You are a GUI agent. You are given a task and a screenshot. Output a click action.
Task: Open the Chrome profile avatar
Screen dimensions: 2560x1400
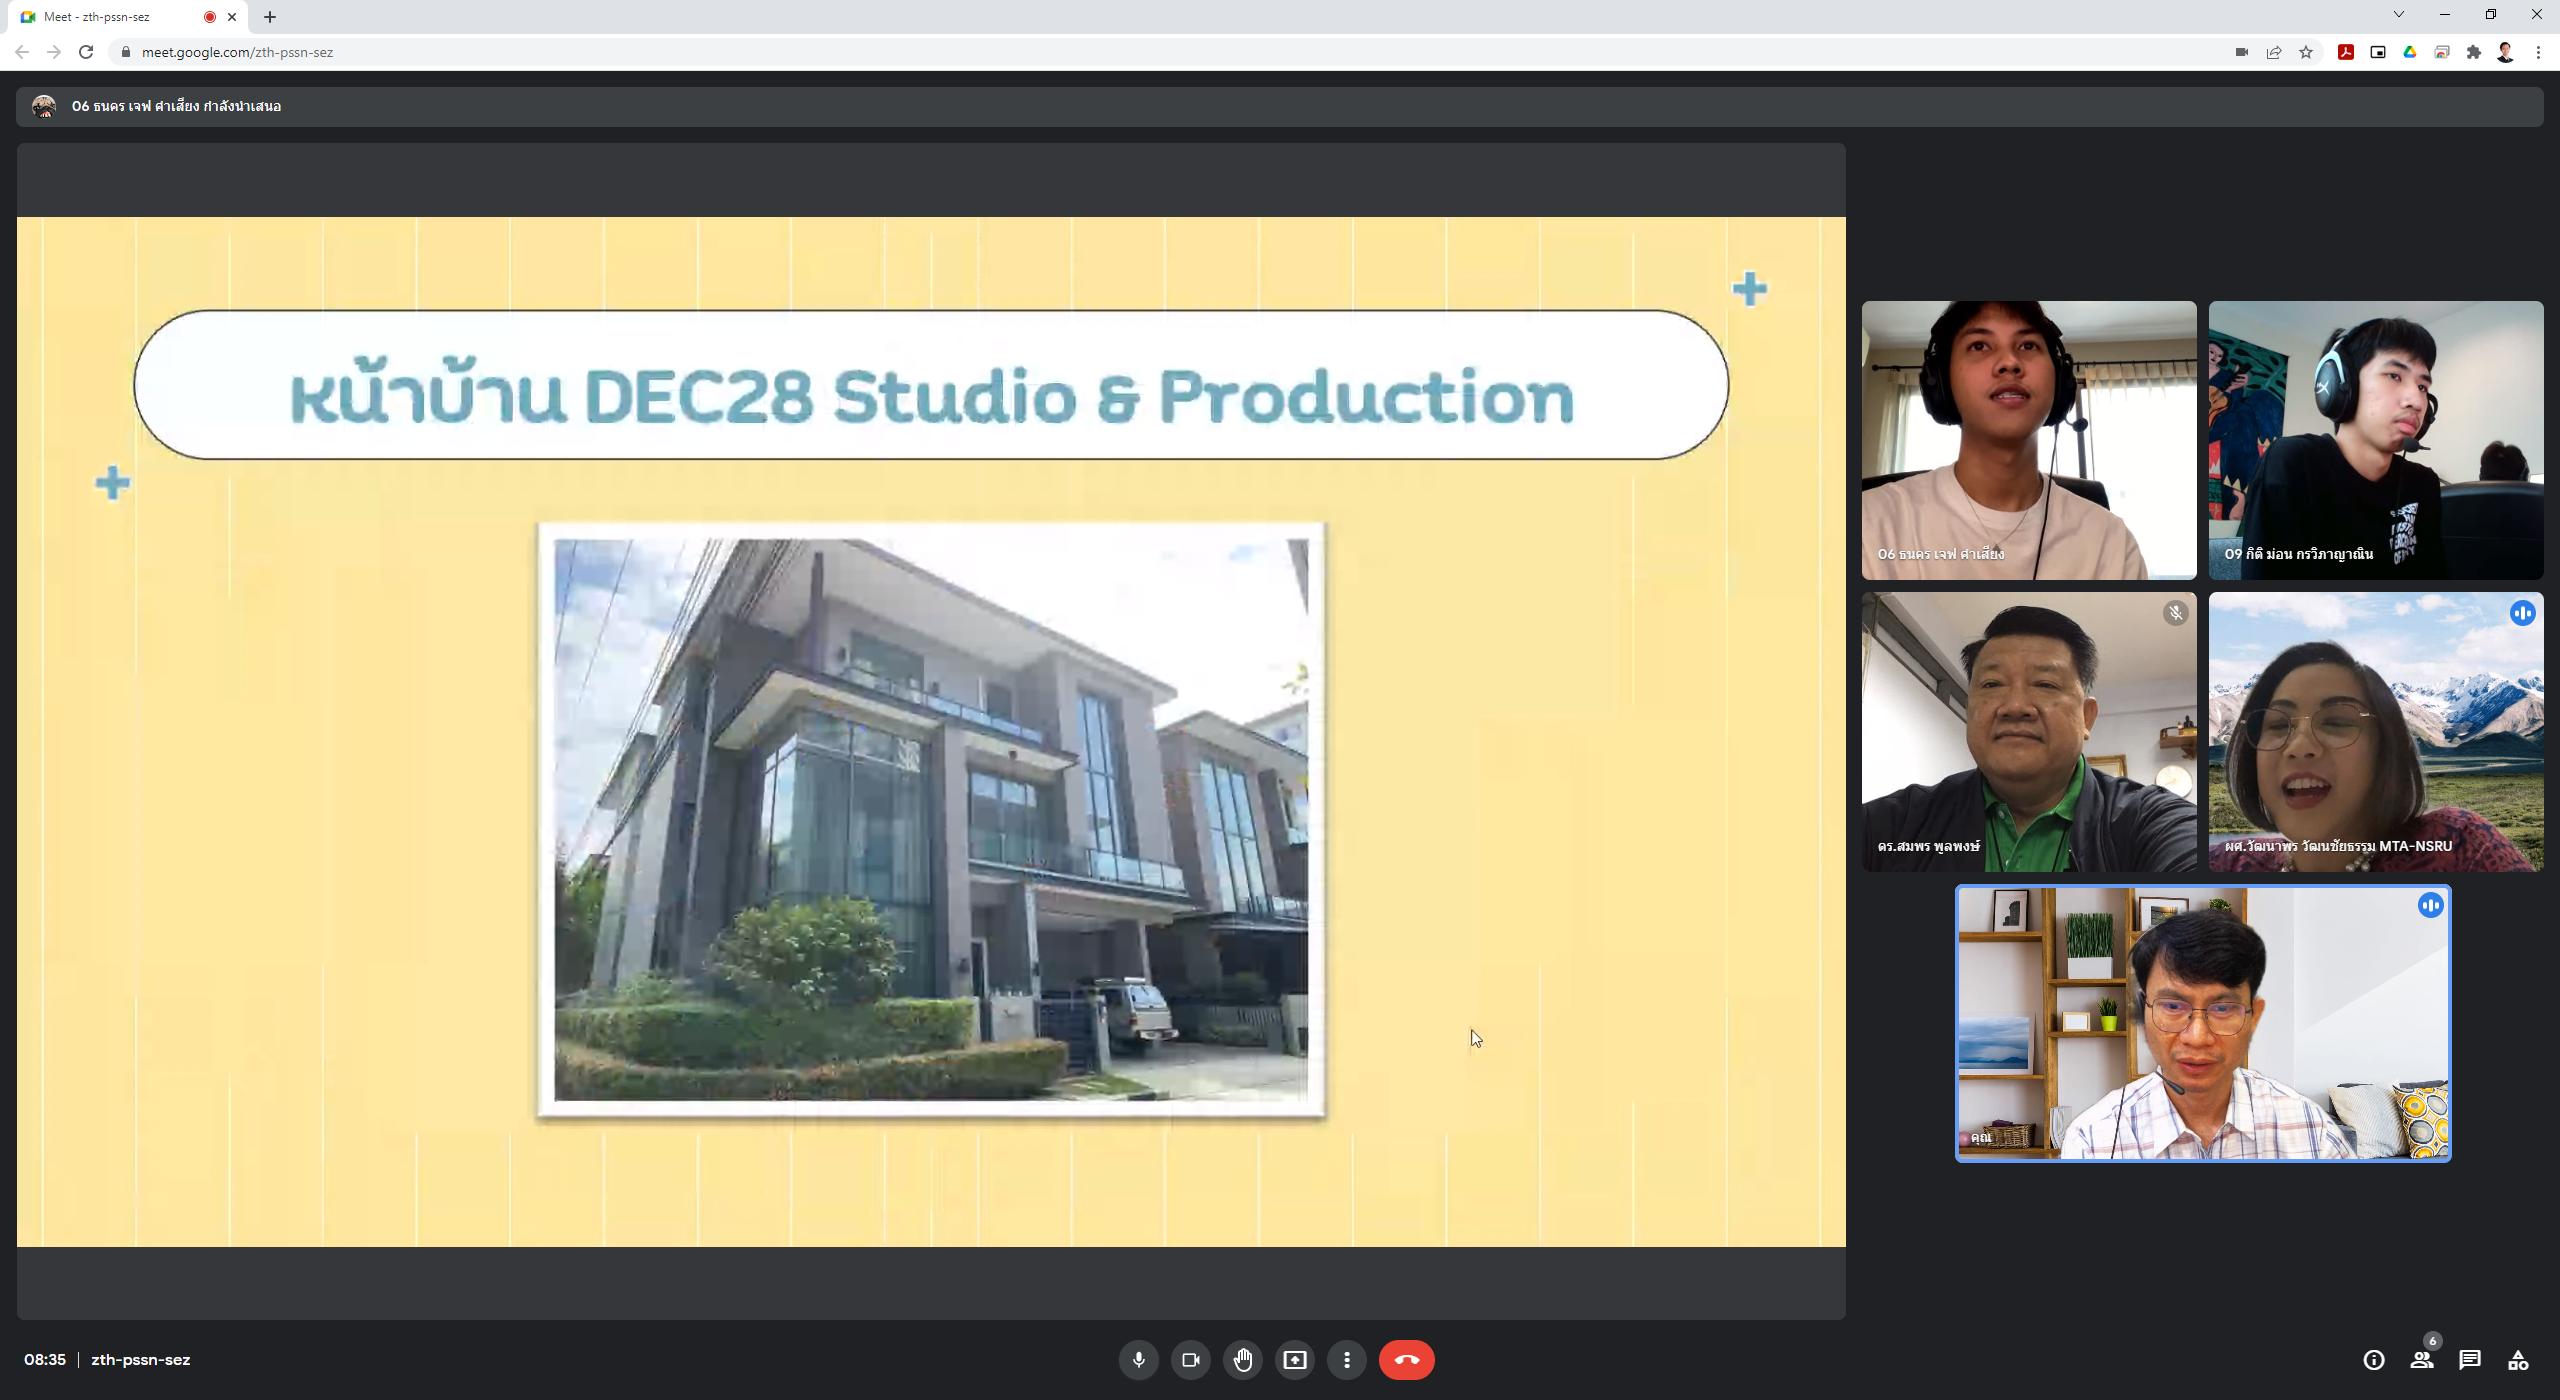2505,52
